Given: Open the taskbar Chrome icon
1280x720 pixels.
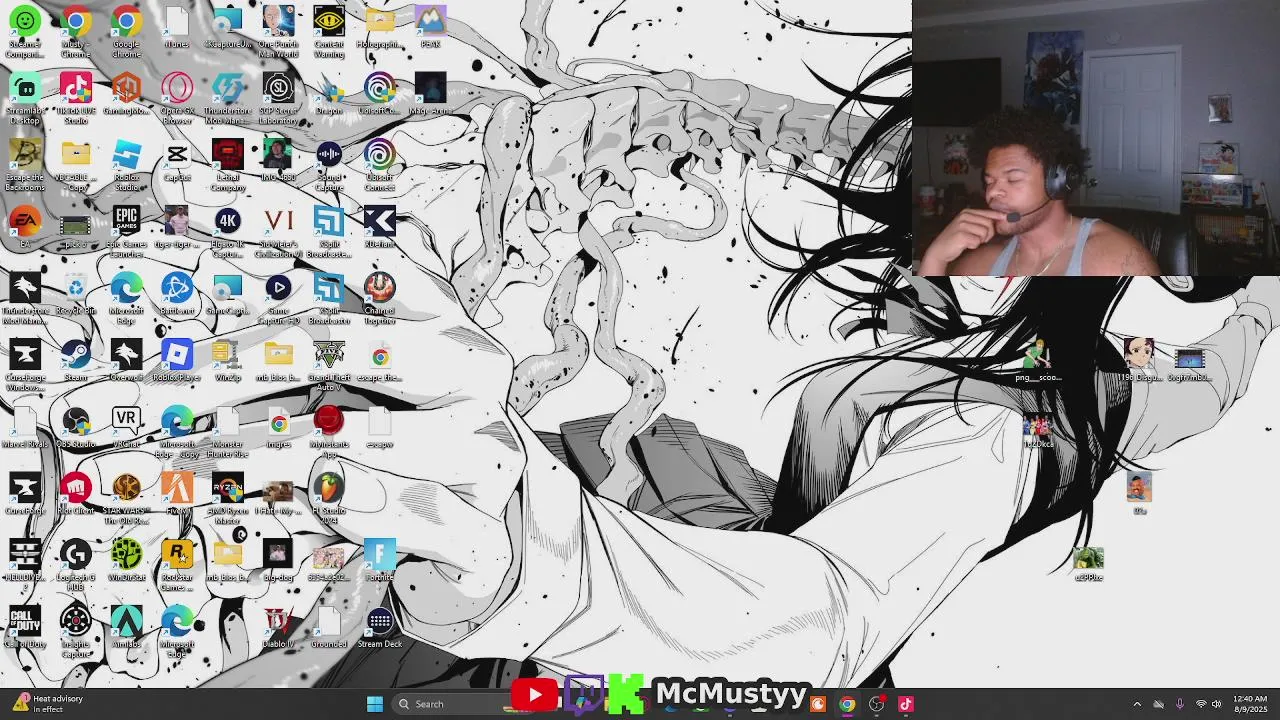Looking at the screenshot, I should [x=847, y=704].
